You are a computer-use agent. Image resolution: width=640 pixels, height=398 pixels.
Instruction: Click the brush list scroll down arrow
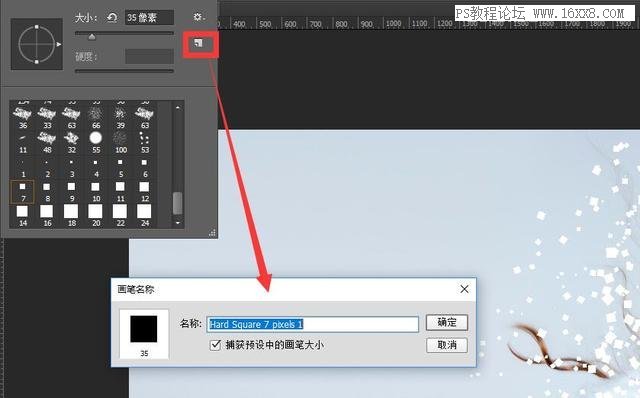pyautogui.click(x=178, y=223)
